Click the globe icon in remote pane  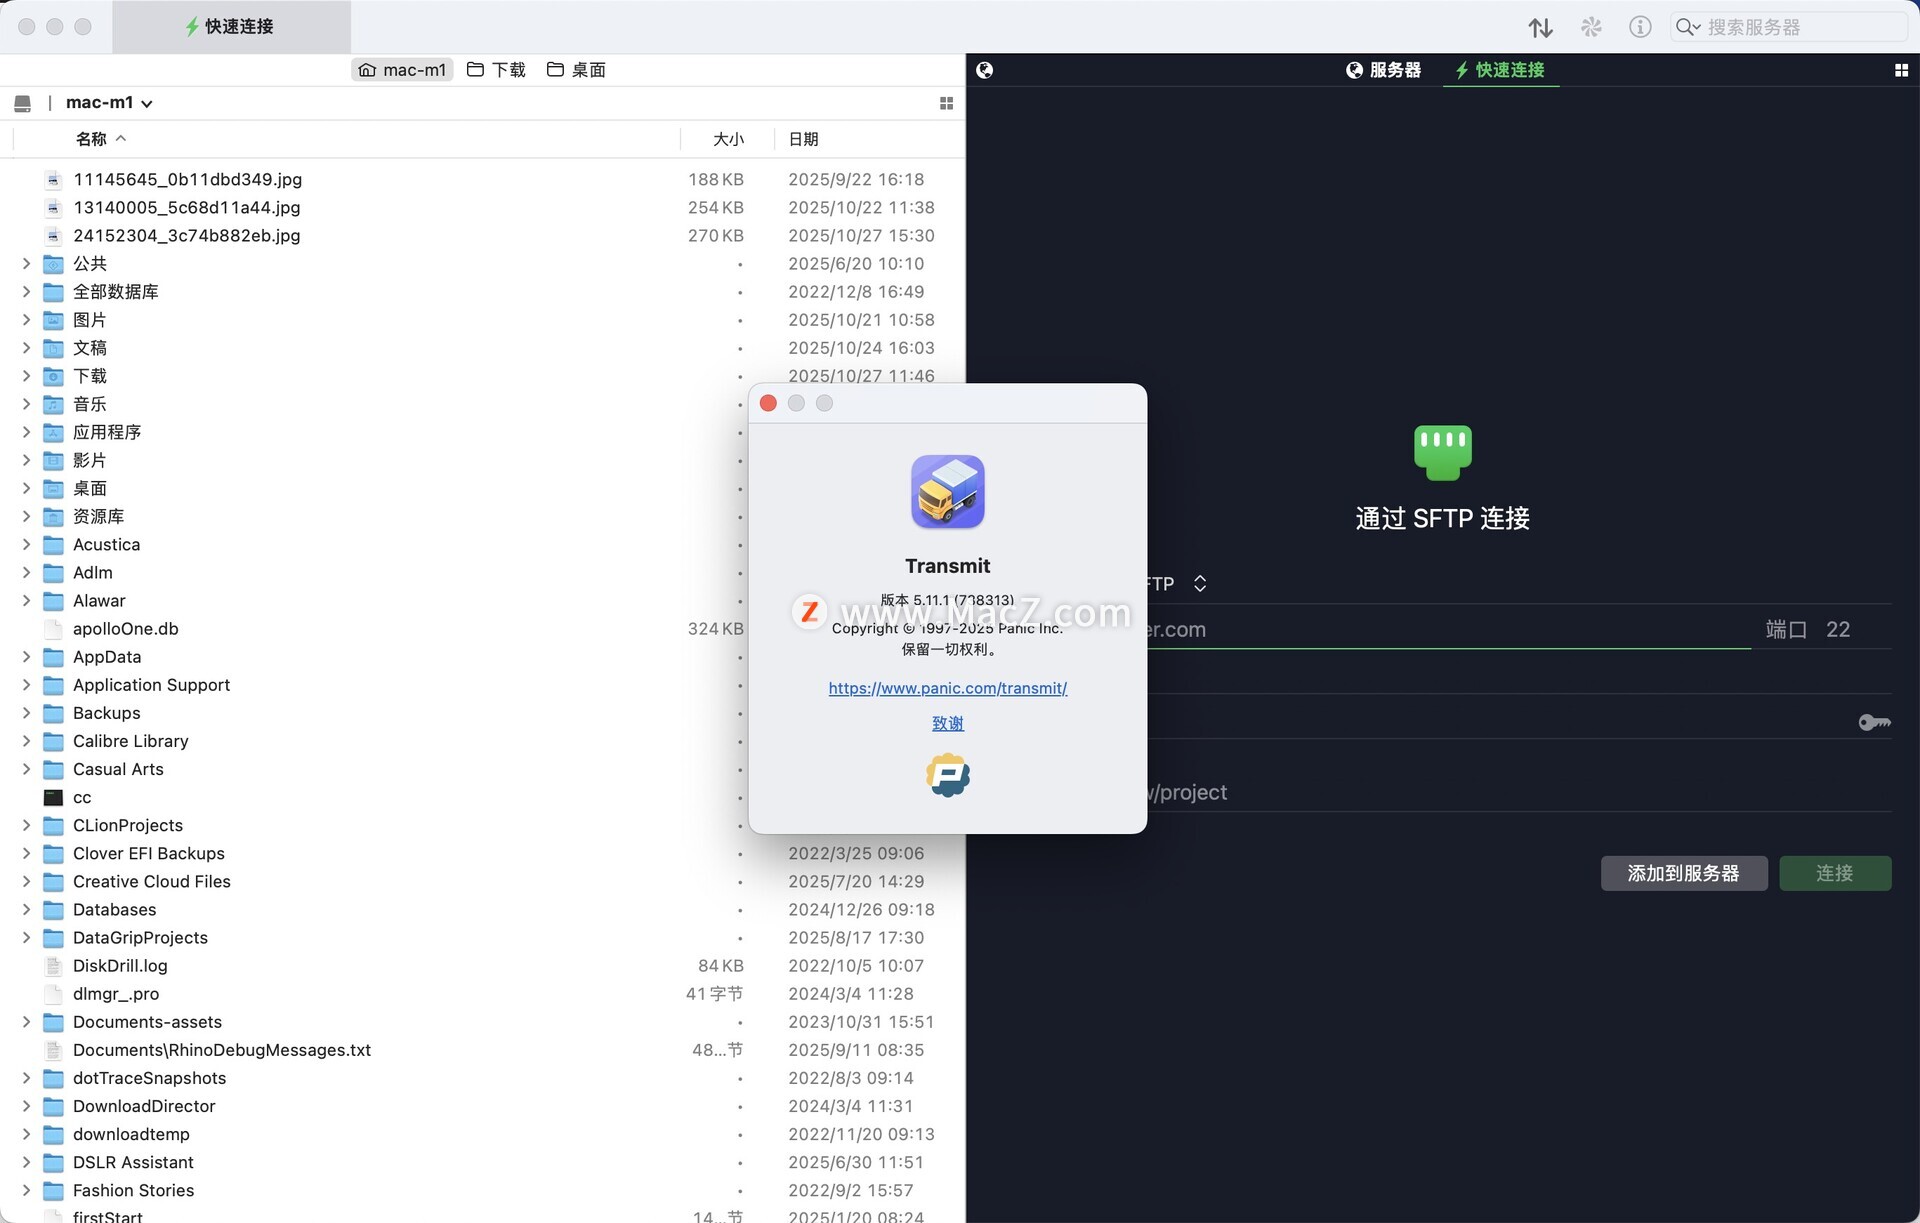click(x=985, y=70)
